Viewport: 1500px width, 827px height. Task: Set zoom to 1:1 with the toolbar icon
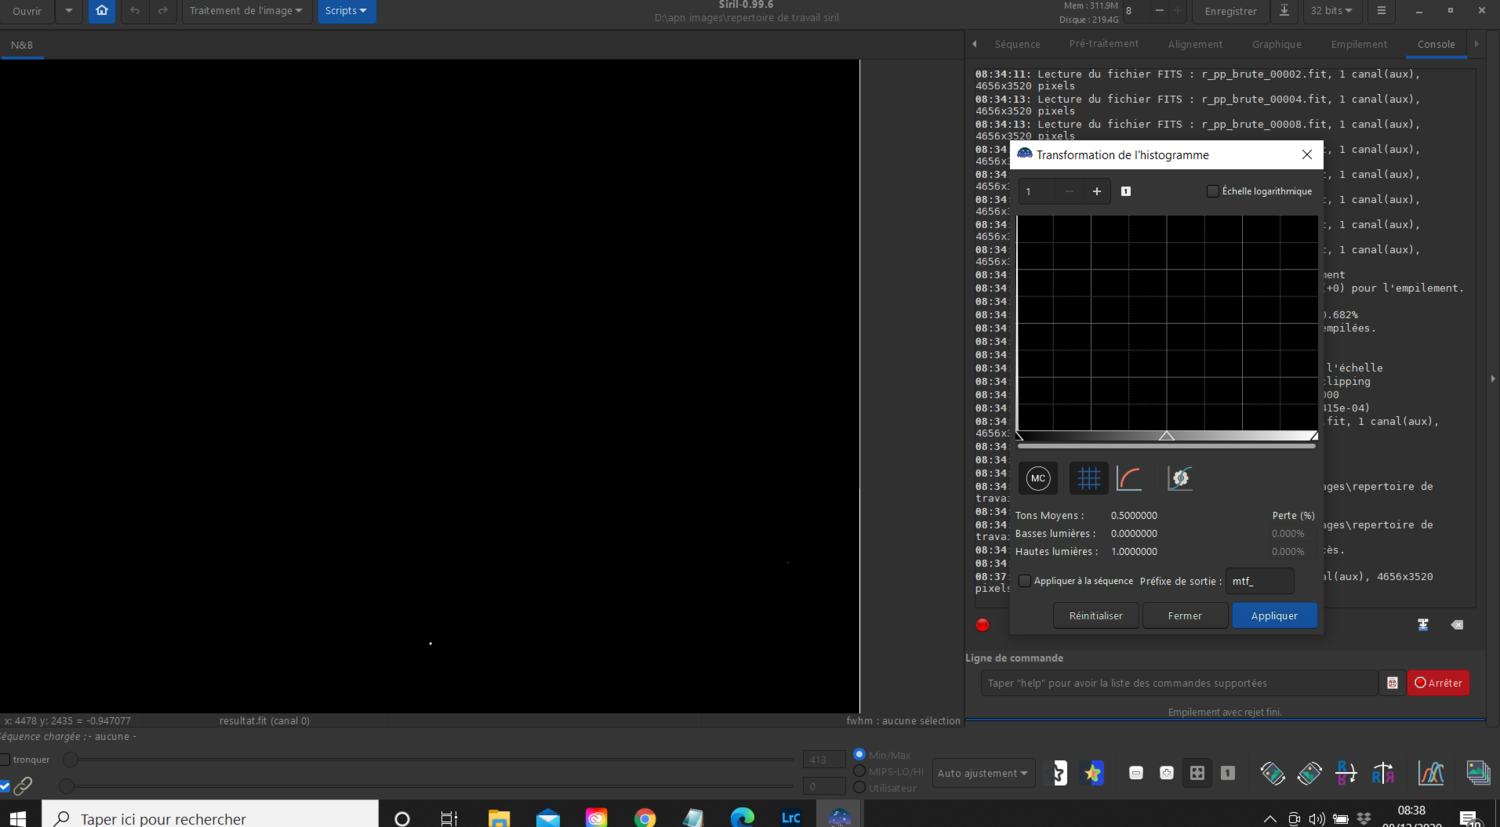point(1227,773)
